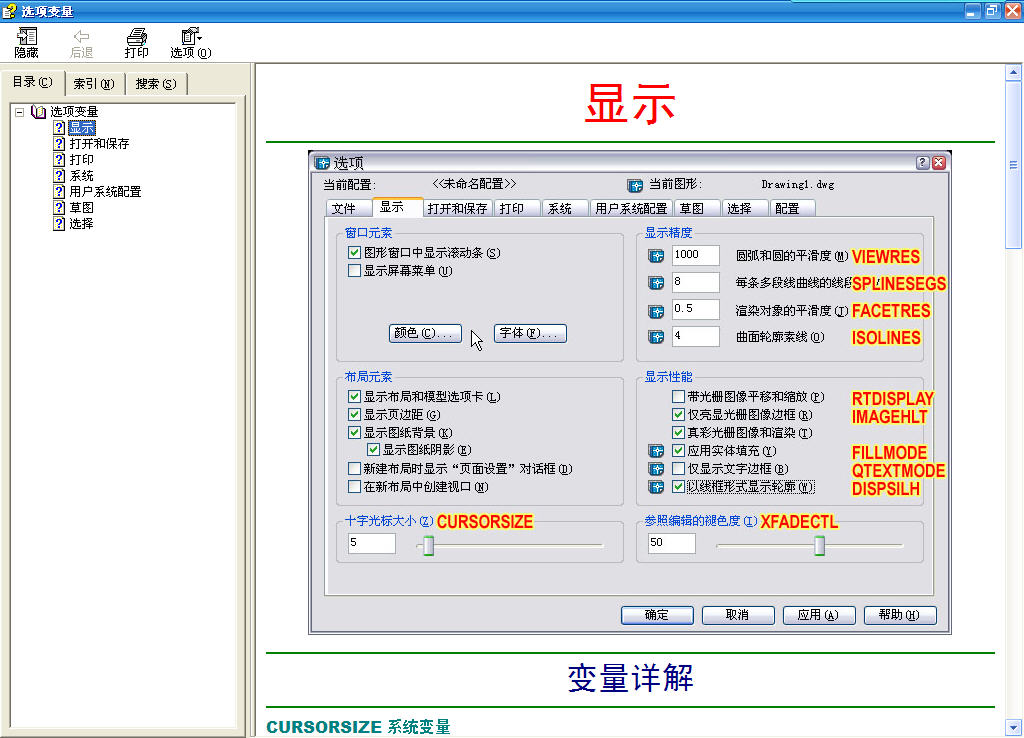
Task: Click the 选项 dialog title icon
Action: 322,163
